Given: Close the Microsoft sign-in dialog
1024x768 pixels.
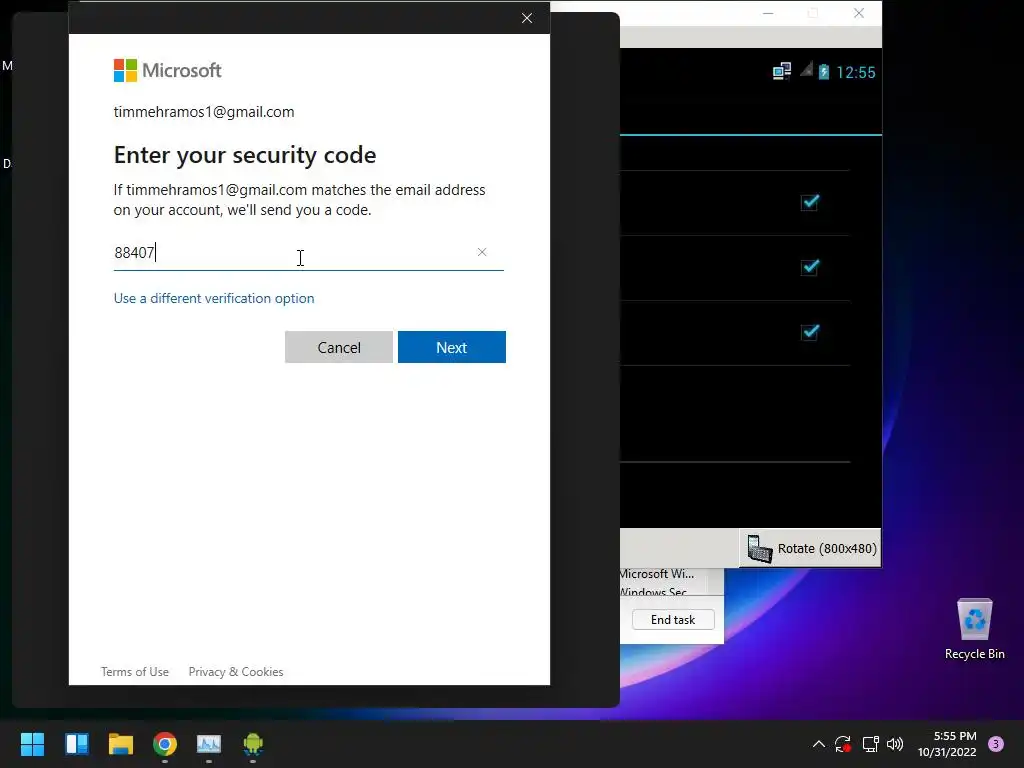Looking at the screenshot, I should (x=527, y=18).
